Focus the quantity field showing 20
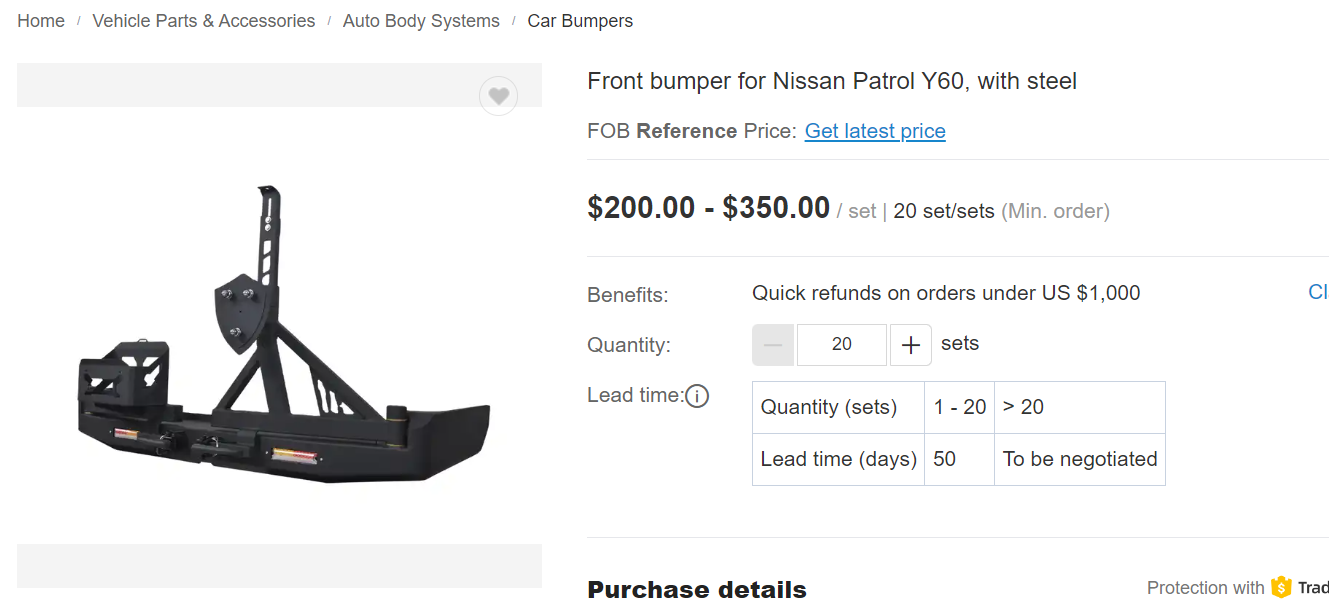 842,345
